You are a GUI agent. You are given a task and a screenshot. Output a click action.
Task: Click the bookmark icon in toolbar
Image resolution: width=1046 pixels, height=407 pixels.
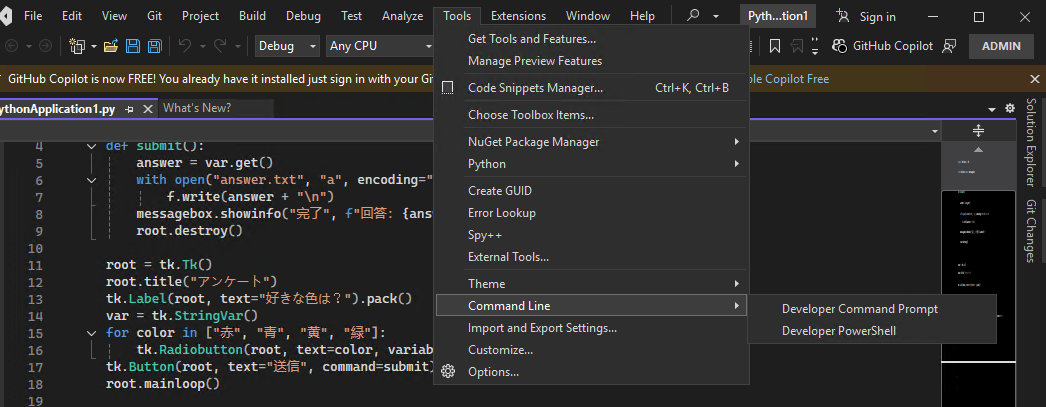coord(775,46)
